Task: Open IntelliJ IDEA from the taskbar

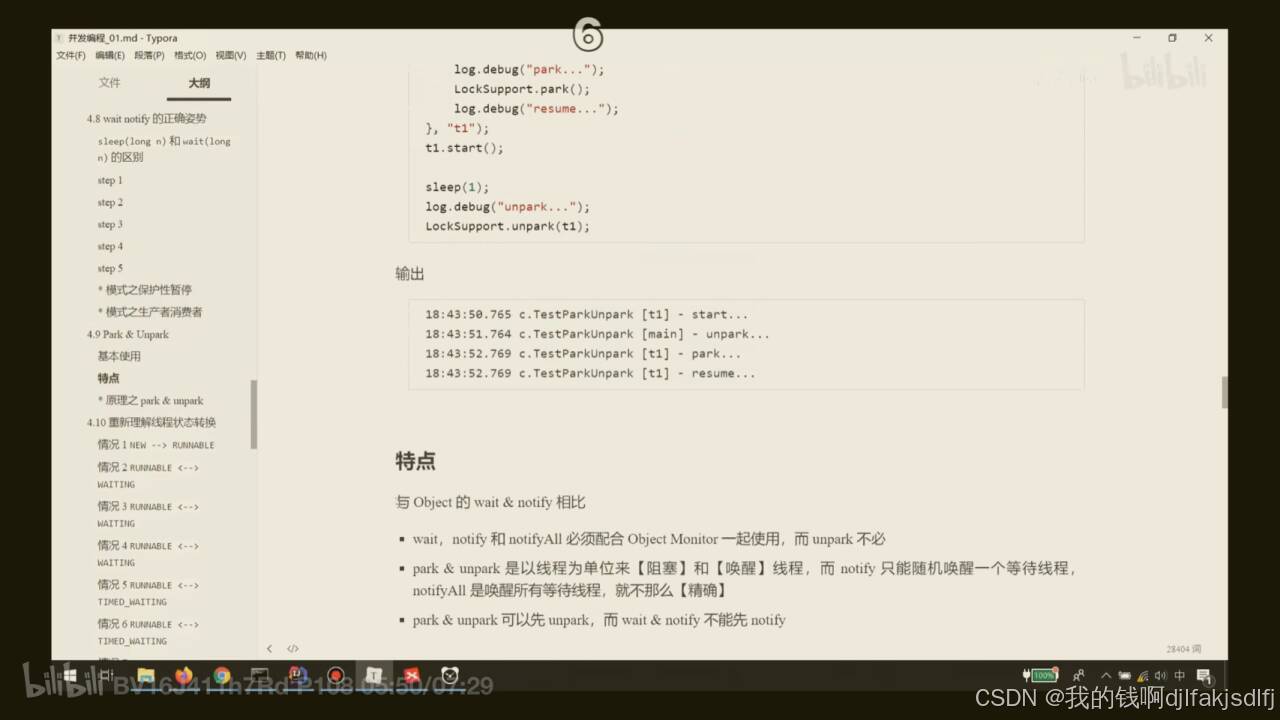Action: pyautogui.click(x=296, y=675)
